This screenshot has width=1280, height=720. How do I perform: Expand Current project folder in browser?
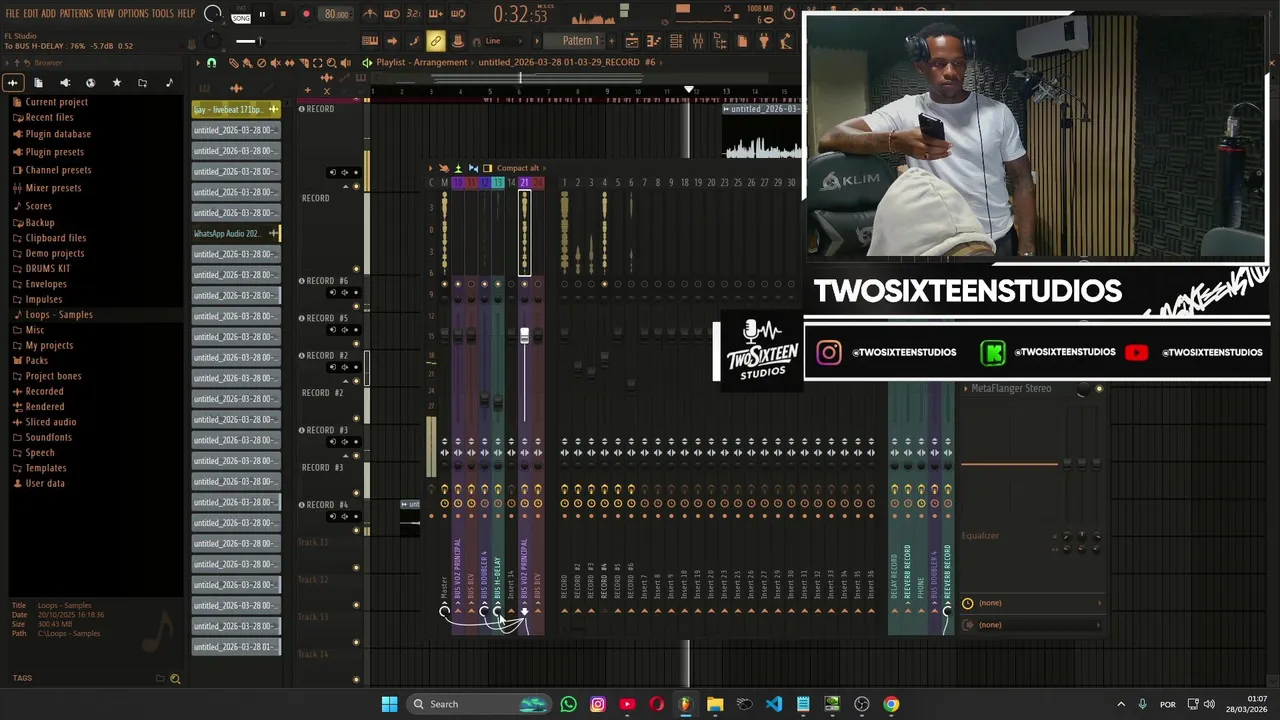[56, 102]
